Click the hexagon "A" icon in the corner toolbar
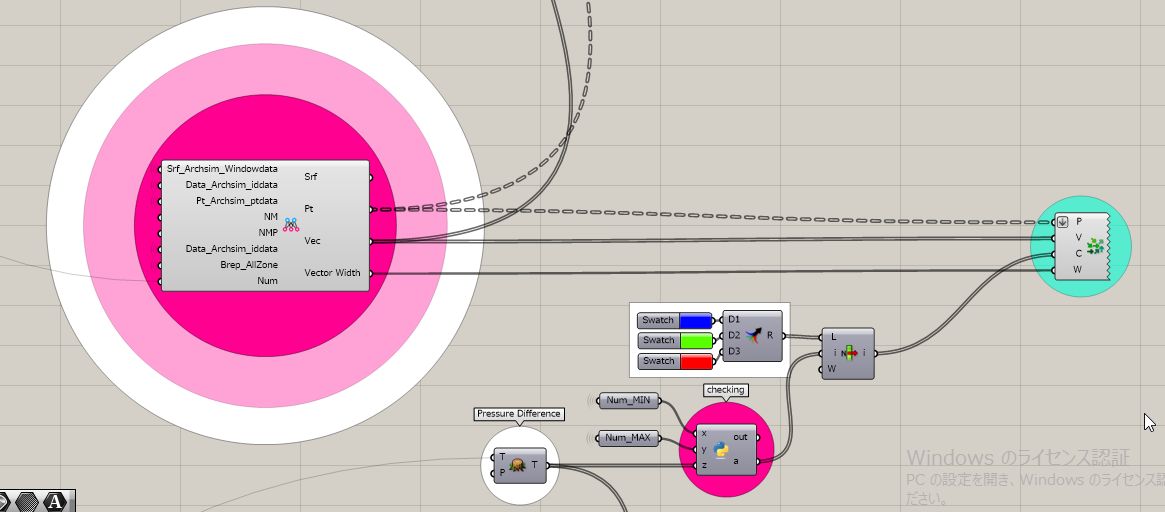This screenshot has height=512, width=1165. pos(54,502)
